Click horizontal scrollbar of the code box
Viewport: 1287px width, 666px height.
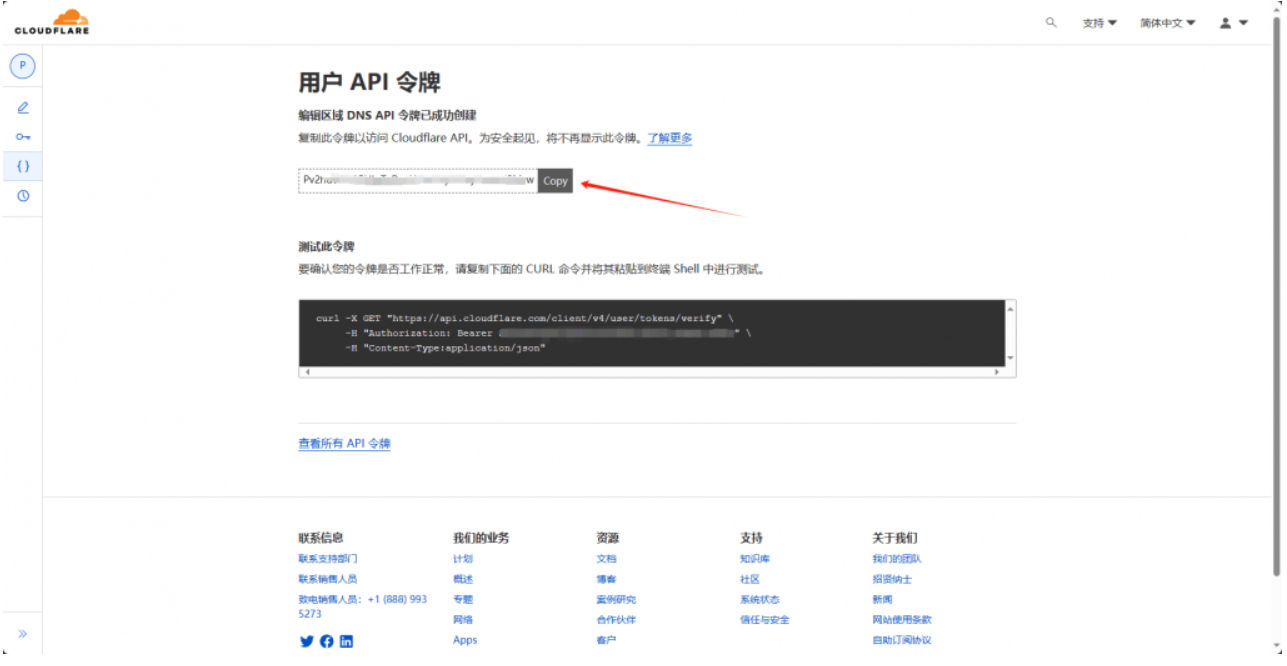click(x=651, y=372)
